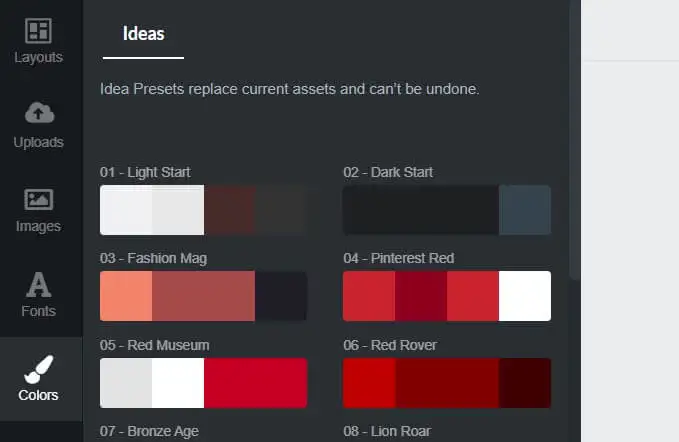Click the slate blue swatch in Dark Start
679x442 pixels.
(x=525, y=210)
